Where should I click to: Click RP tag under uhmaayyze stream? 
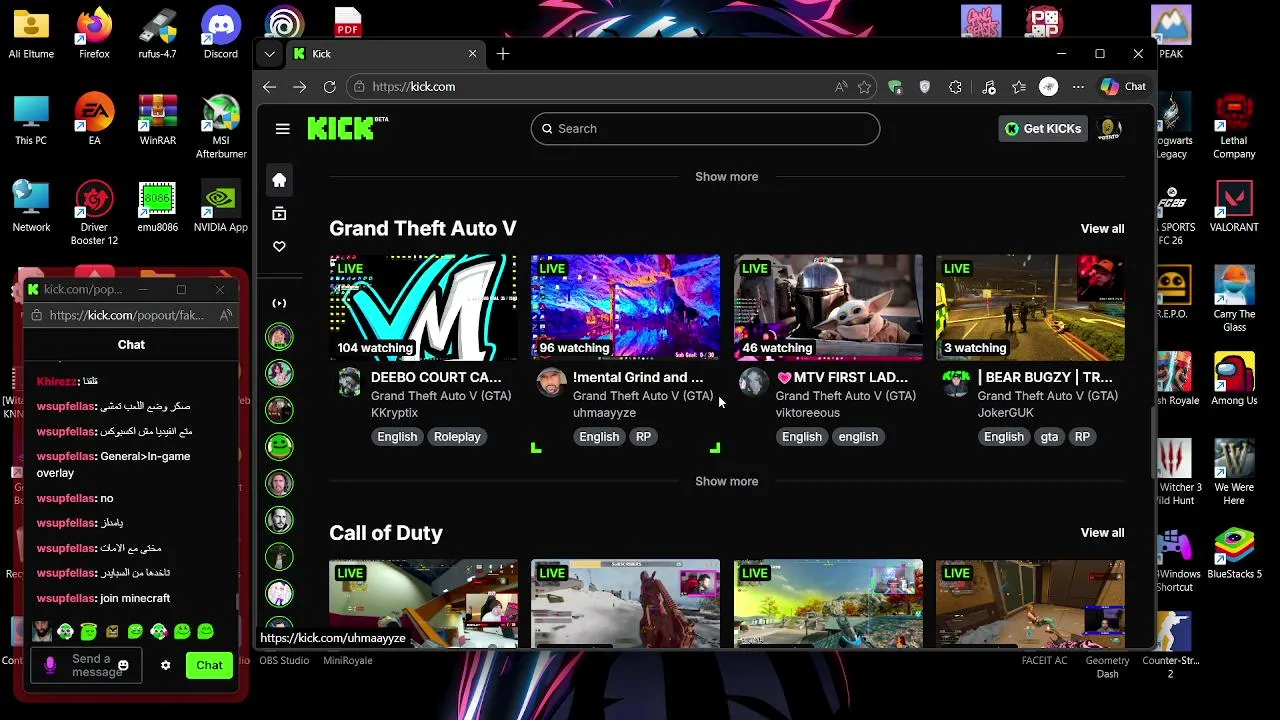tap(643, 437)
